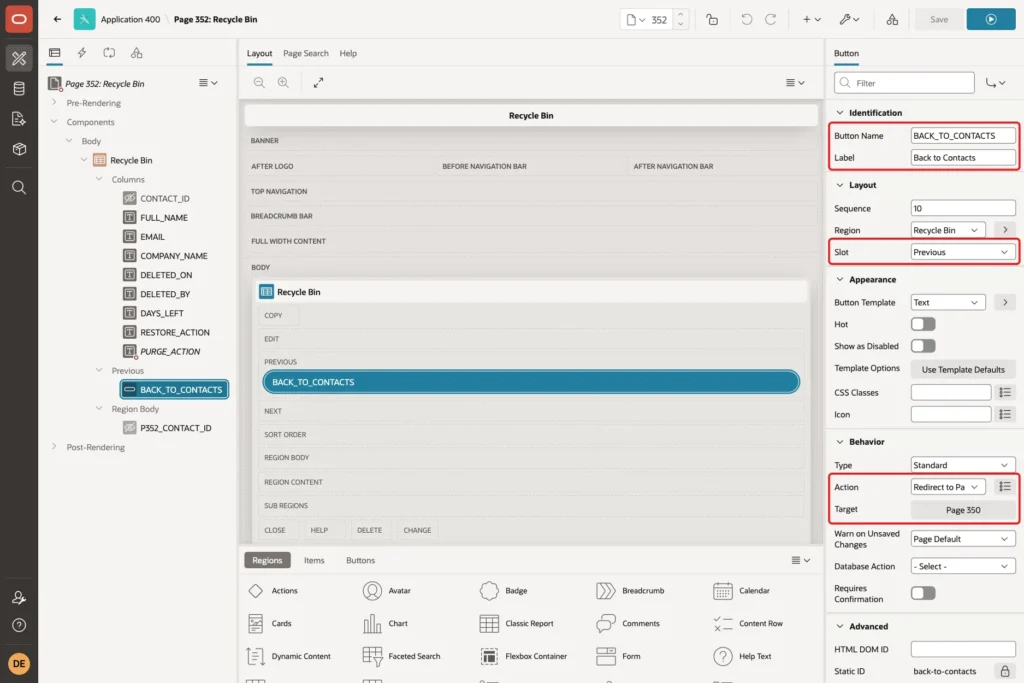Click in the property Filter field
Image resolution: width=1024 pixels, height=683 pixels.
tap(904, 83)
